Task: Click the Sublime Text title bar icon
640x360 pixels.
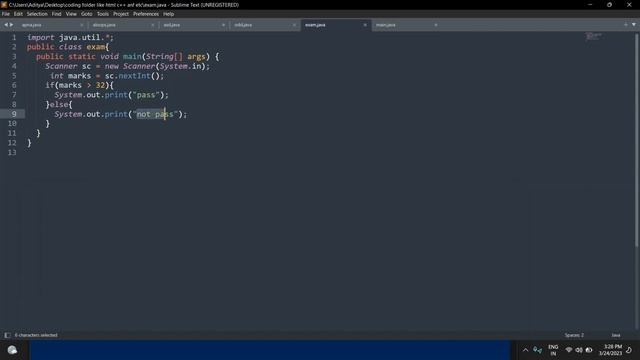Action: click(x=4, y=4)
